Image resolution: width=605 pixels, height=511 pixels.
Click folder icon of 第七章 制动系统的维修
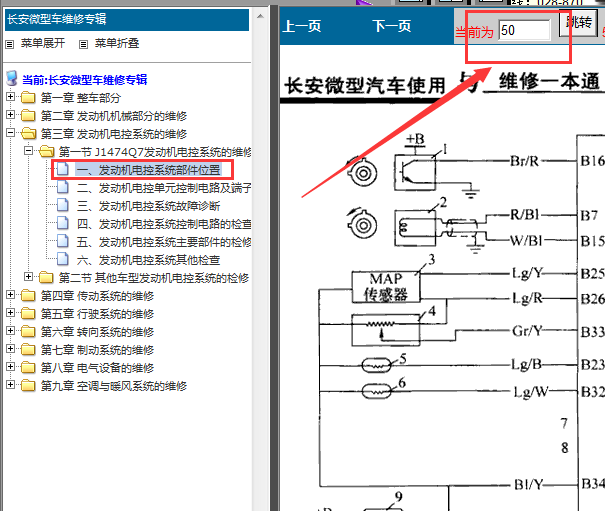point(28,349)
